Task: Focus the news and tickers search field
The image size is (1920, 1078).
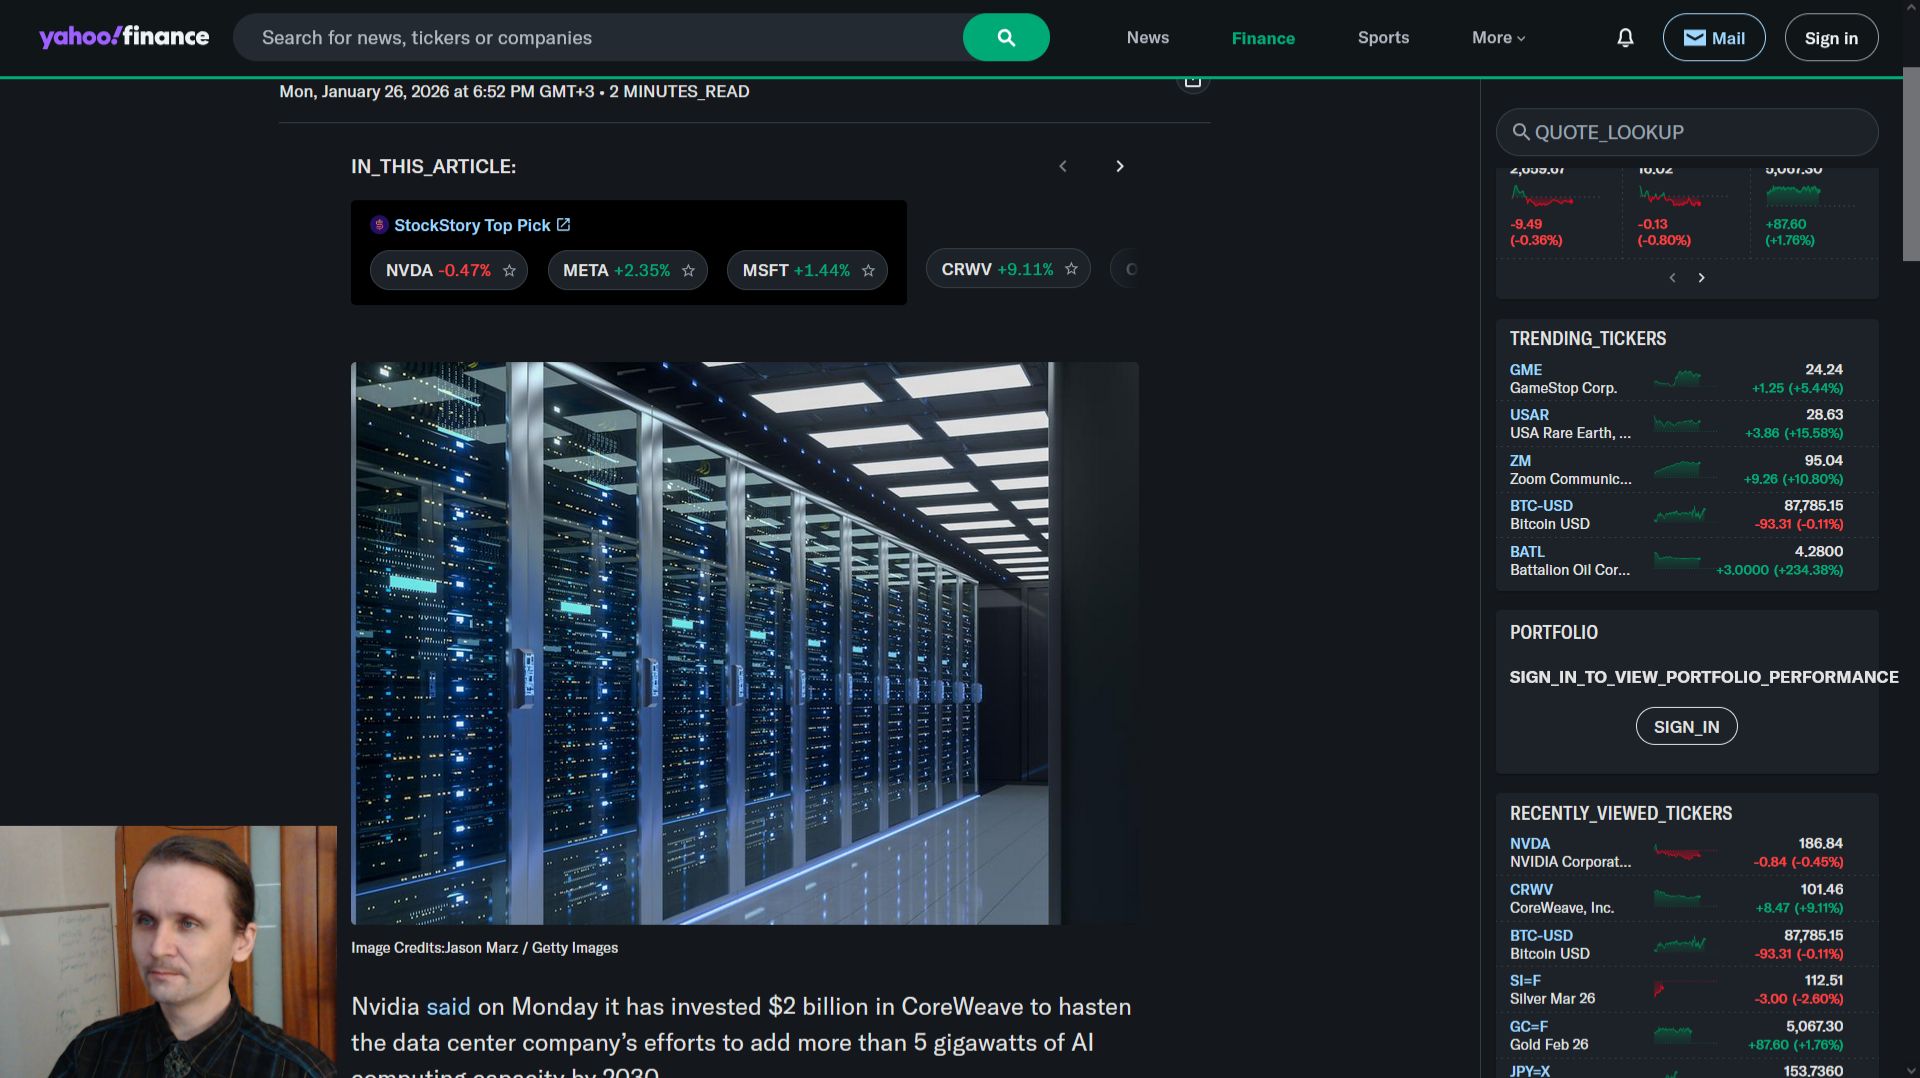Action: [598, 37]
